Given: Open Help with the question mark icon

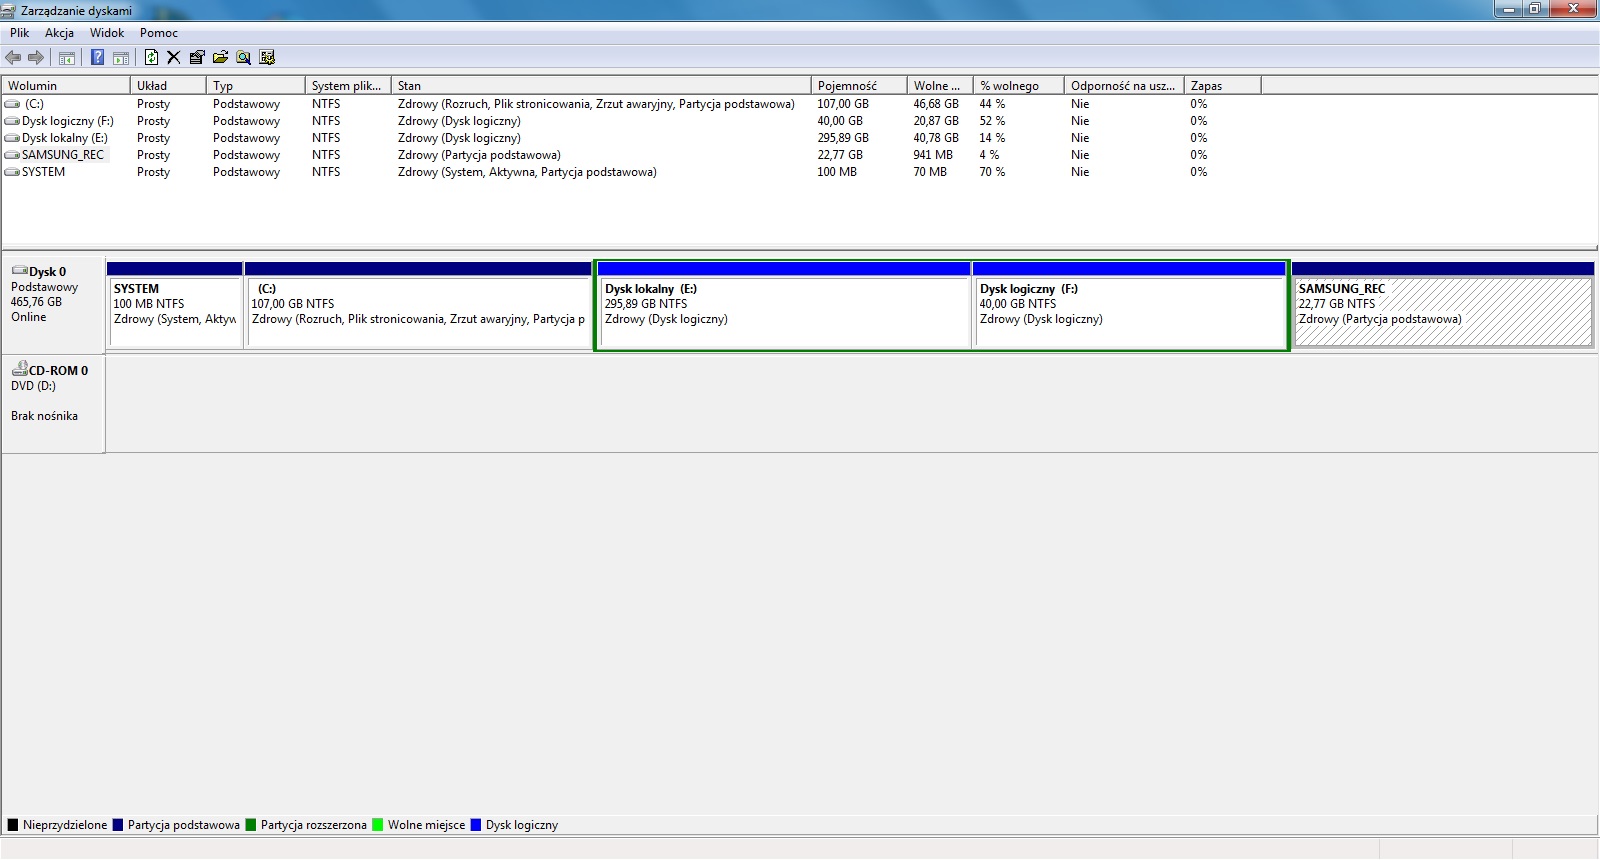Looking at the screenshot, I should pos(97,58).
